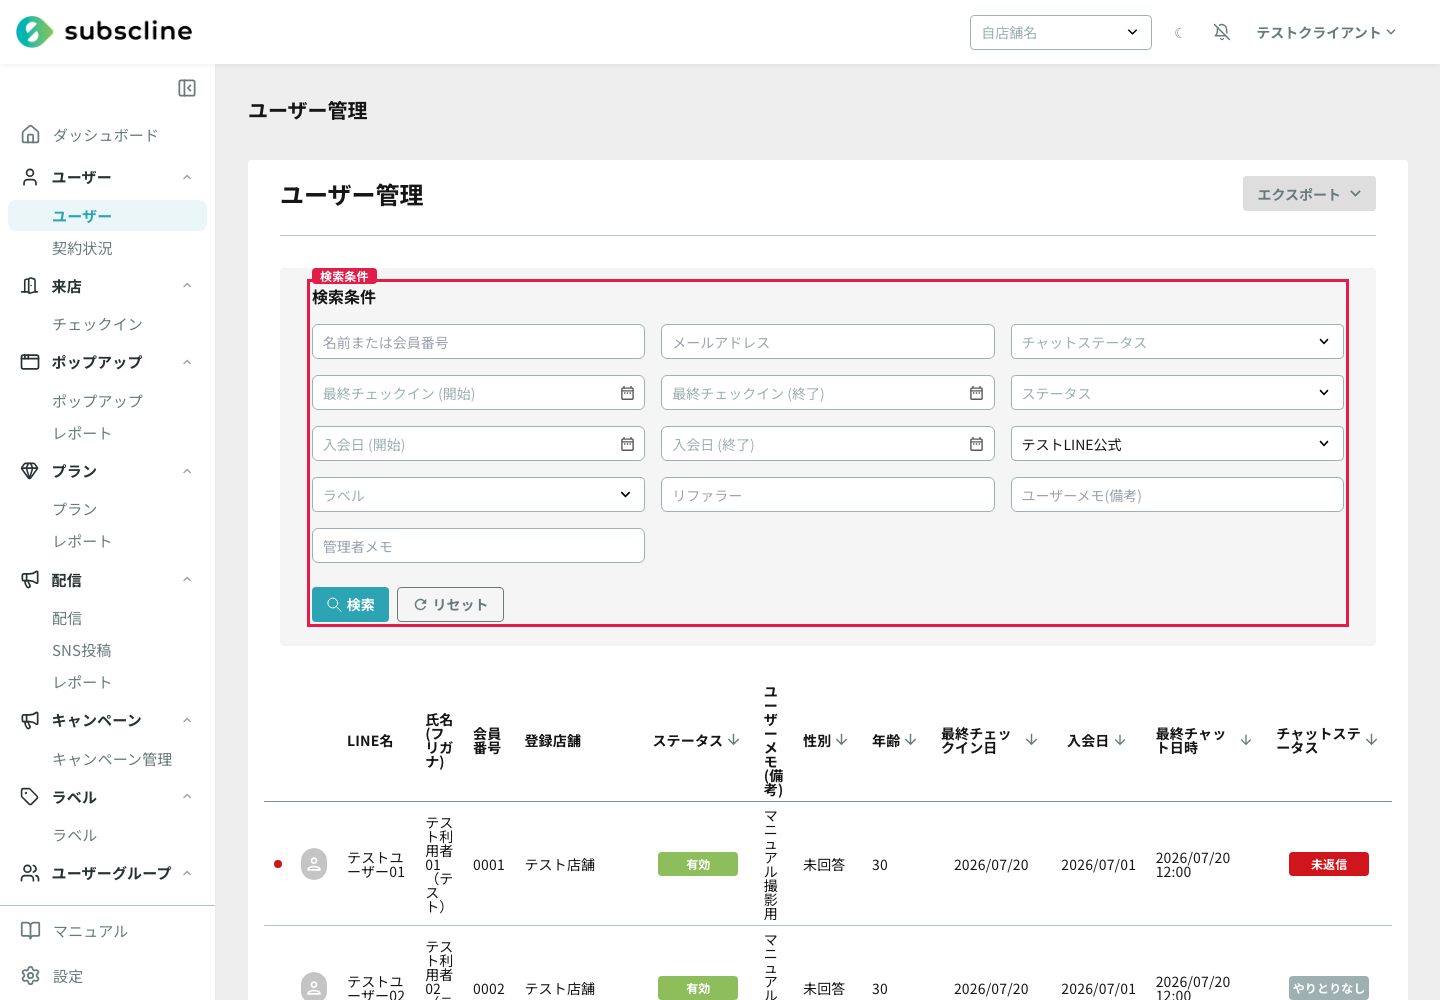The width and height of the screenshot is (1440, 1000).
Task: Open チャットステータス filter dropdown
Action: pos(1177,342)
